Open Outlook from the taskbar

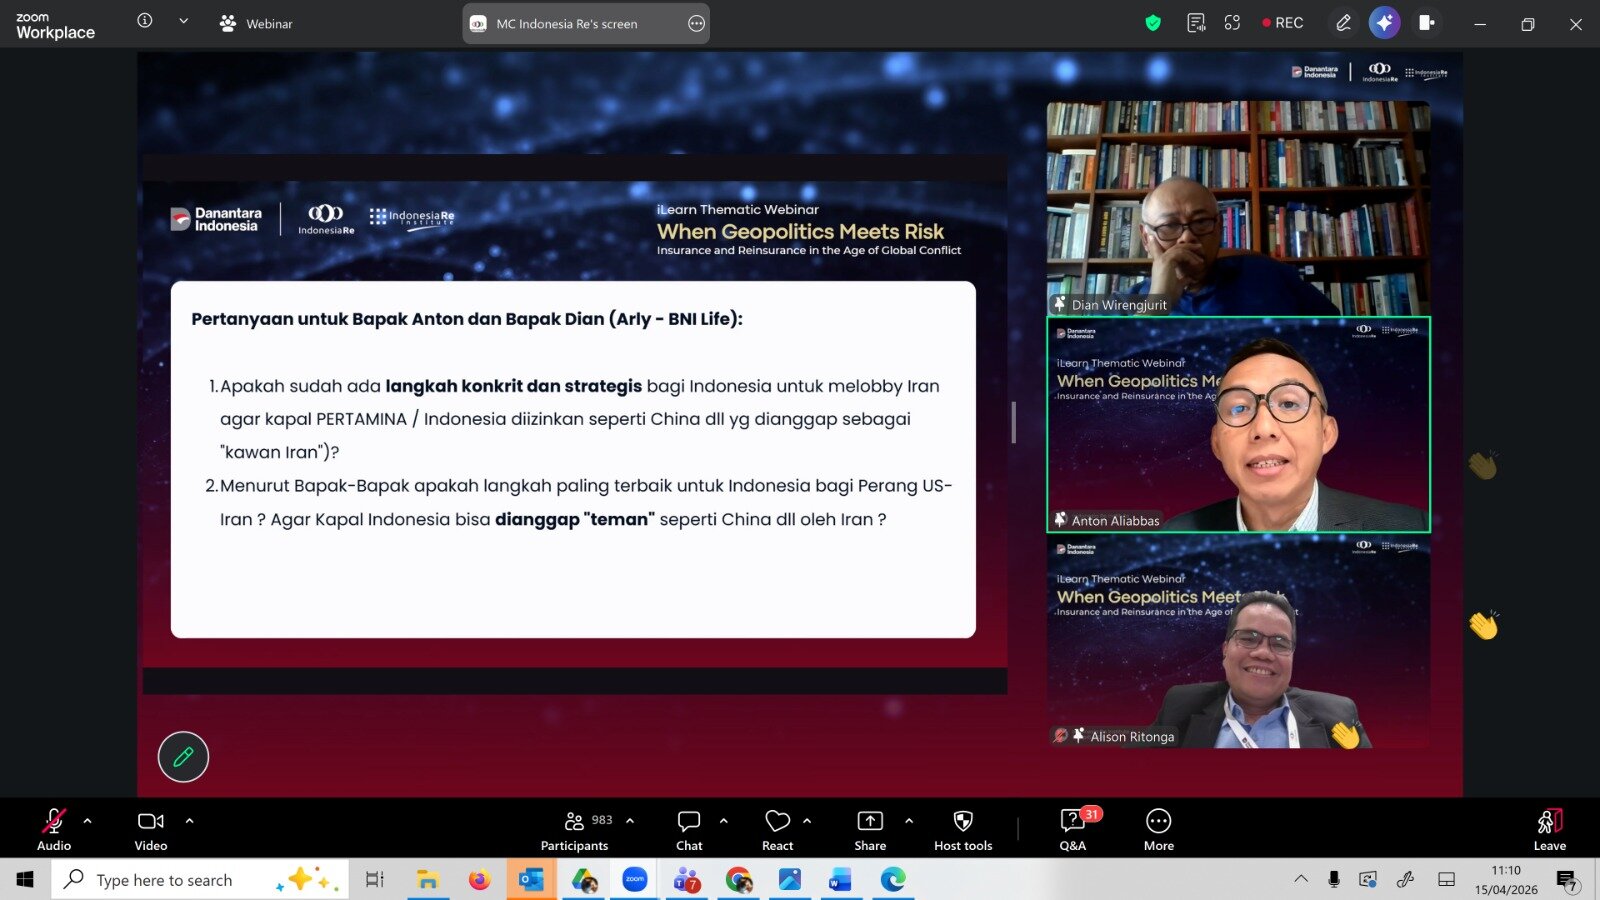coord(531,879)
